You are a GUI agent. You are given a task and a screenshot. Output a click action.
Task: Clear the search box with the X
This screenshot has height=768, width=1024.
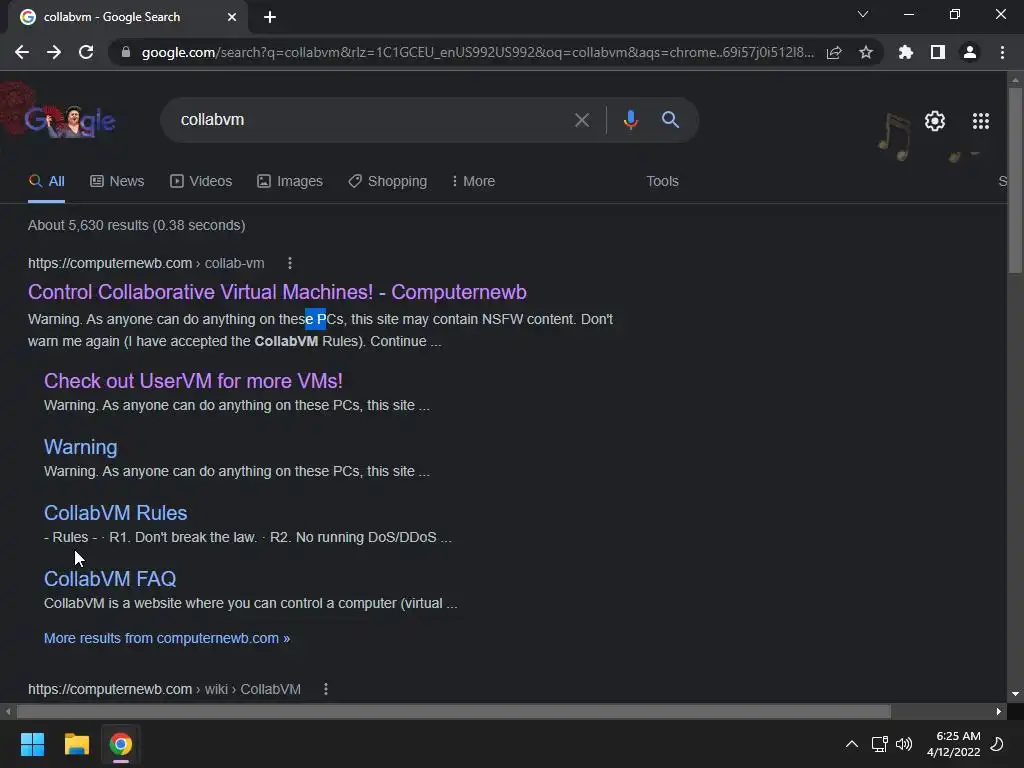582,120
